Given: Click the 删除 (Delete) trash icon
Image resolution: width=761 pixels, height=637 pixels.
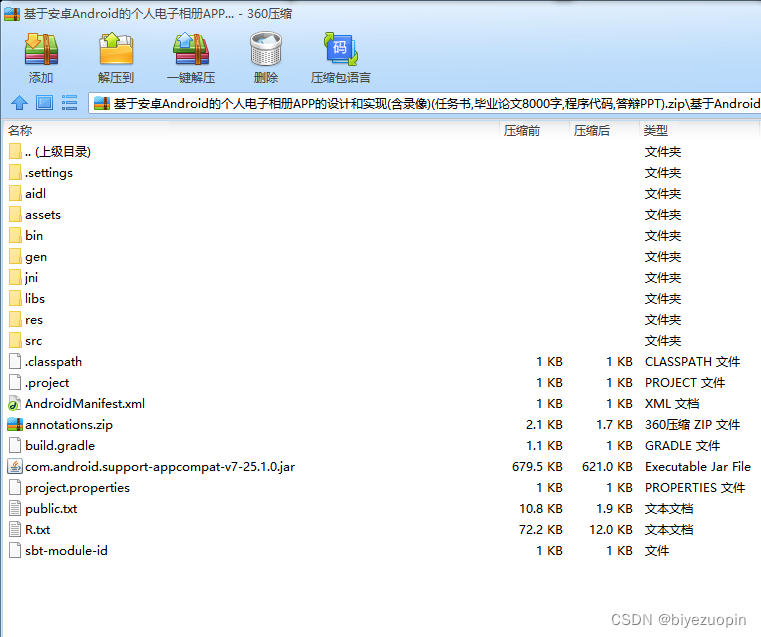Looking at the screenshot, I should [266, 49].
